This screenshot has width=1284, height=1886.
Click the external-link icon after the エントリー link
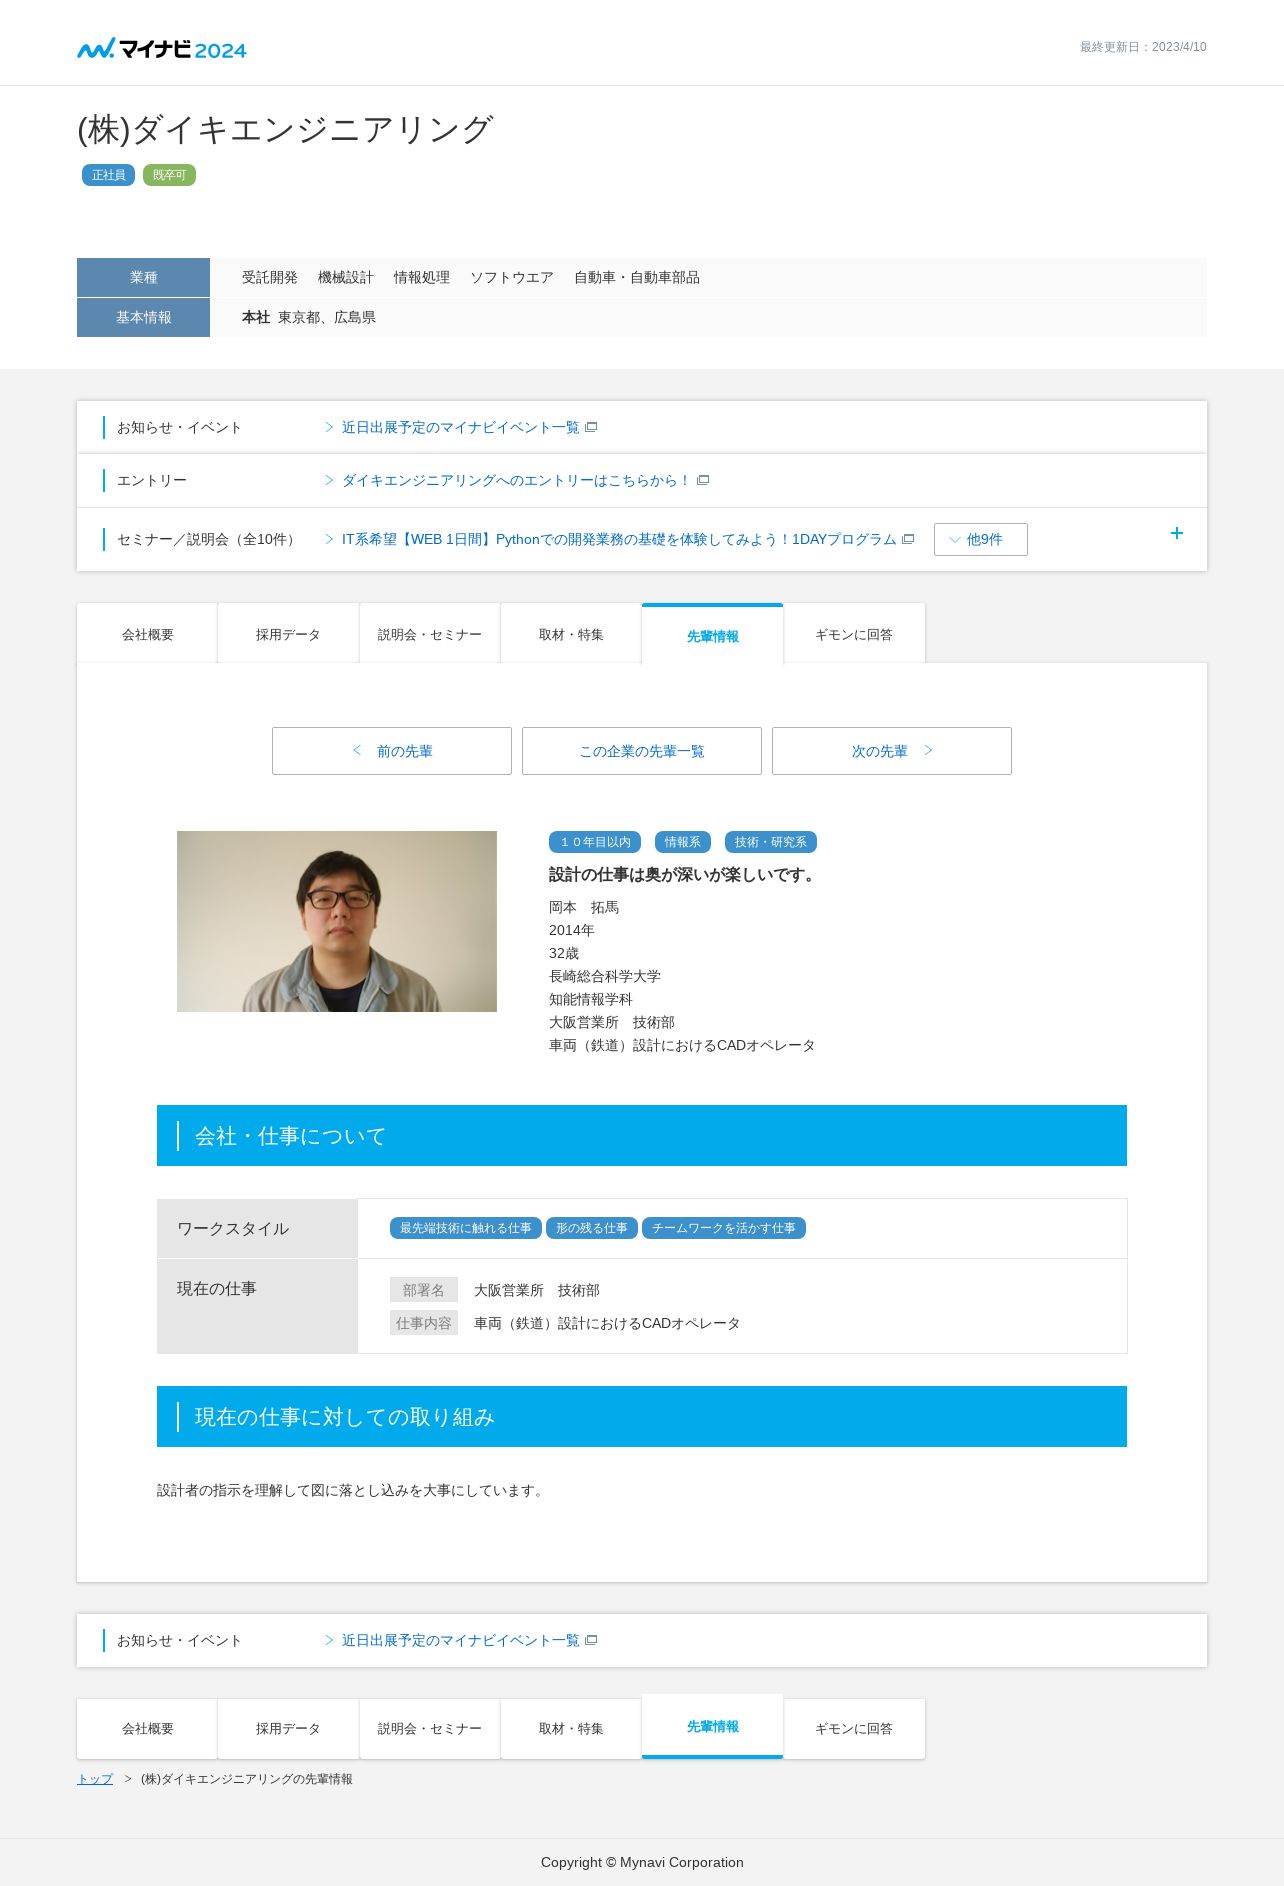click(x=703, y=480)
